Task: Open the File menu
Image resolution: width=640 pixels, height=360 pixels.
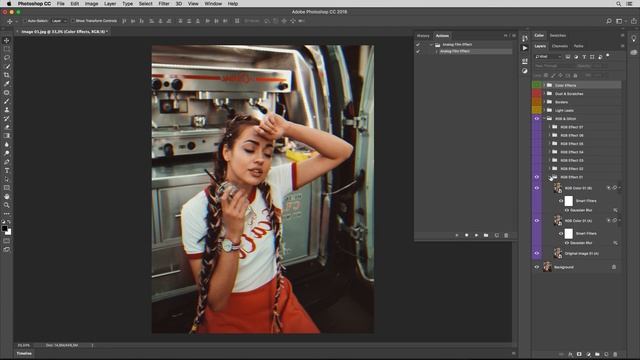Action: click(x=60, y=4)
